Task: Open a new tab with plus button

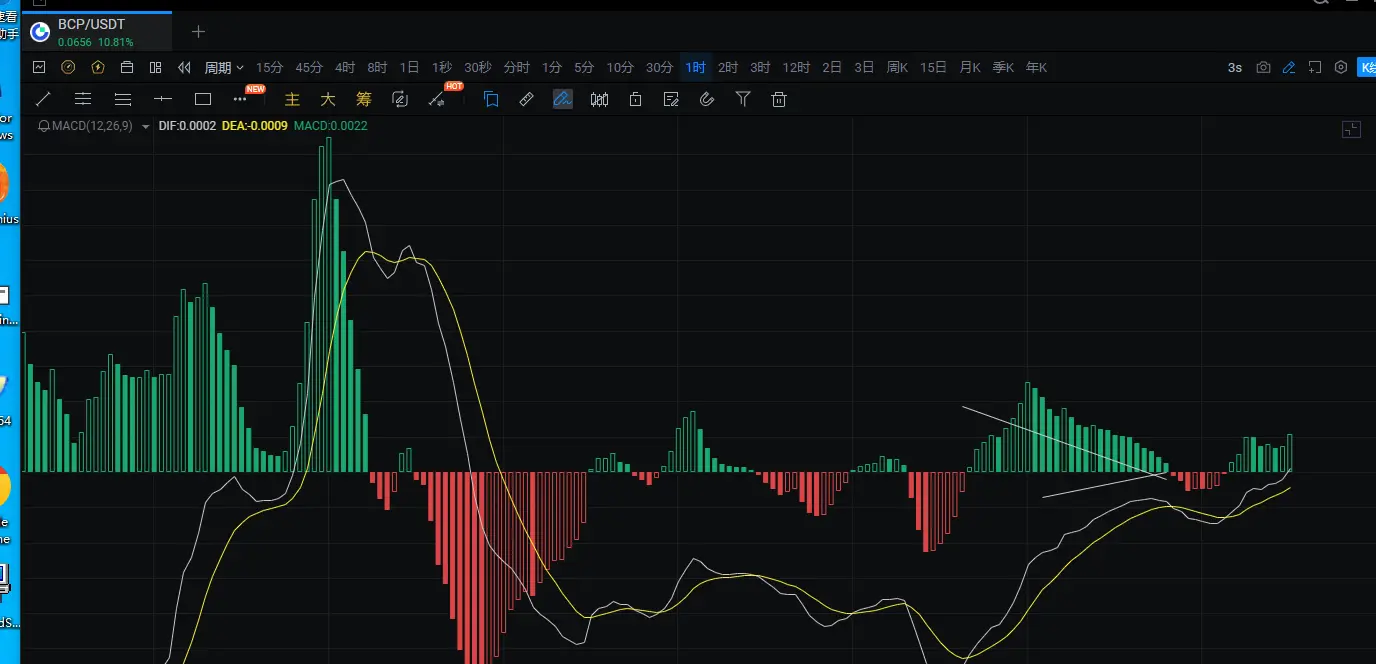Action: [198, 32]
